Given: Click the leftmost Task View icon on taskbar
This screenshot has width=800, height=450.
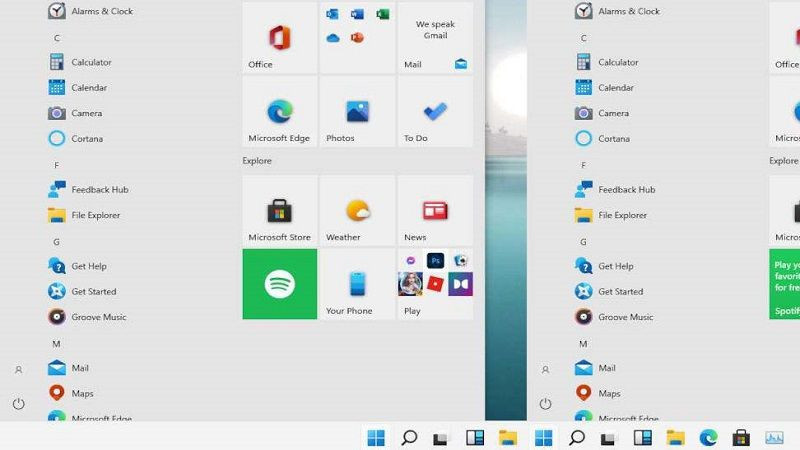Looking at the screenshot, I should 440,438.
